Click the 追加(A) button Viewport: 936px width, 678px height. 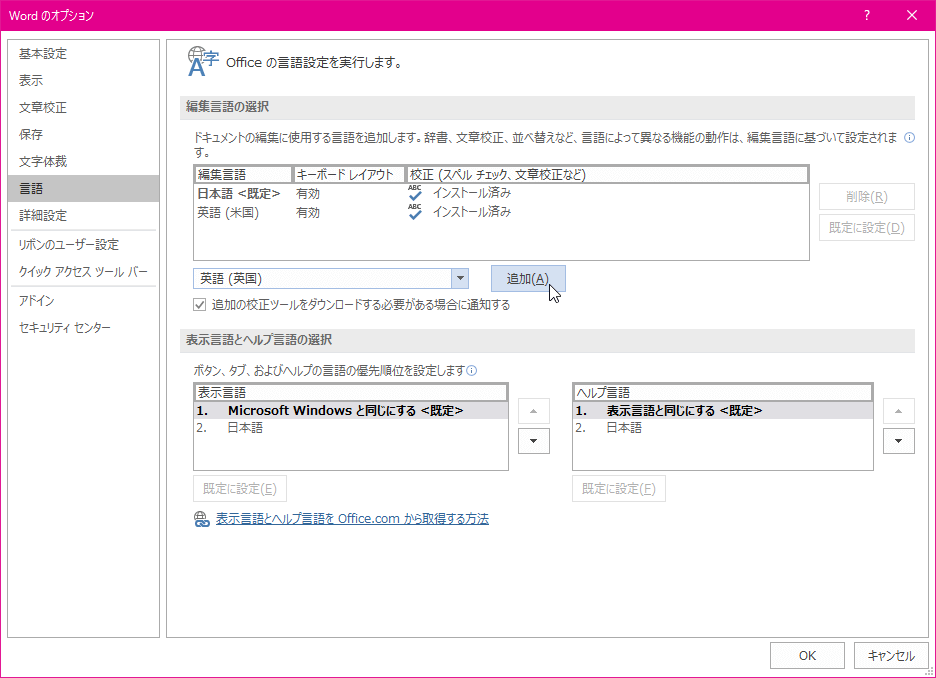coord(528,279)
